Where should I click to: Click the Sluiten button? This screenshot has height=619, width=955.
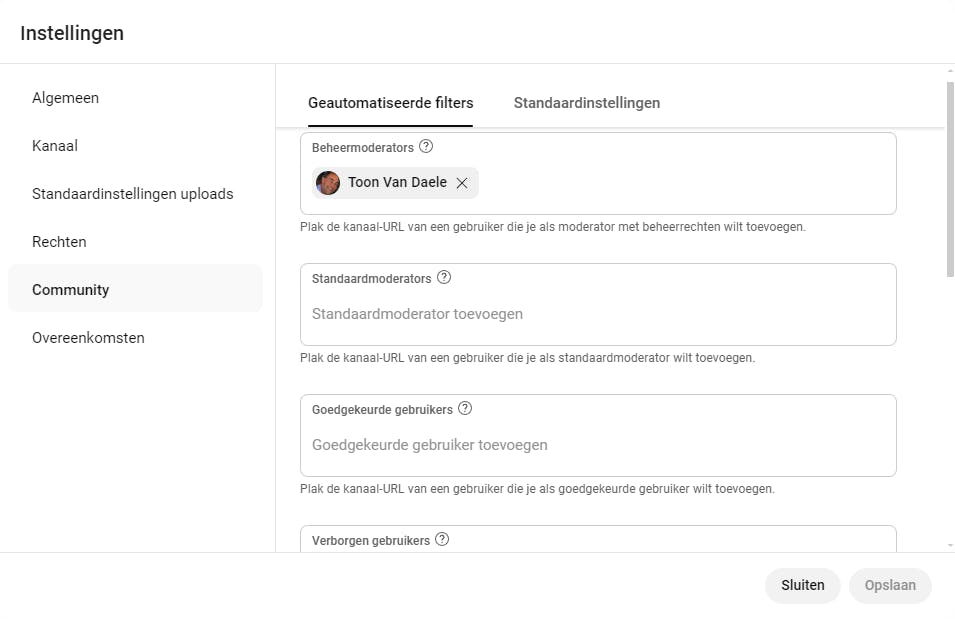point(802,585)
